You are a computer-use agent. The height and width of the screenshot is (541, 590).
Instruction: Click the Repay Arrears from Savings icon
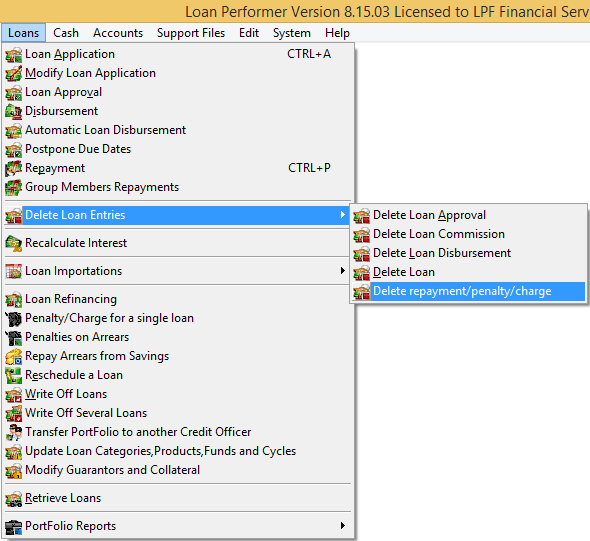(14, 356)
